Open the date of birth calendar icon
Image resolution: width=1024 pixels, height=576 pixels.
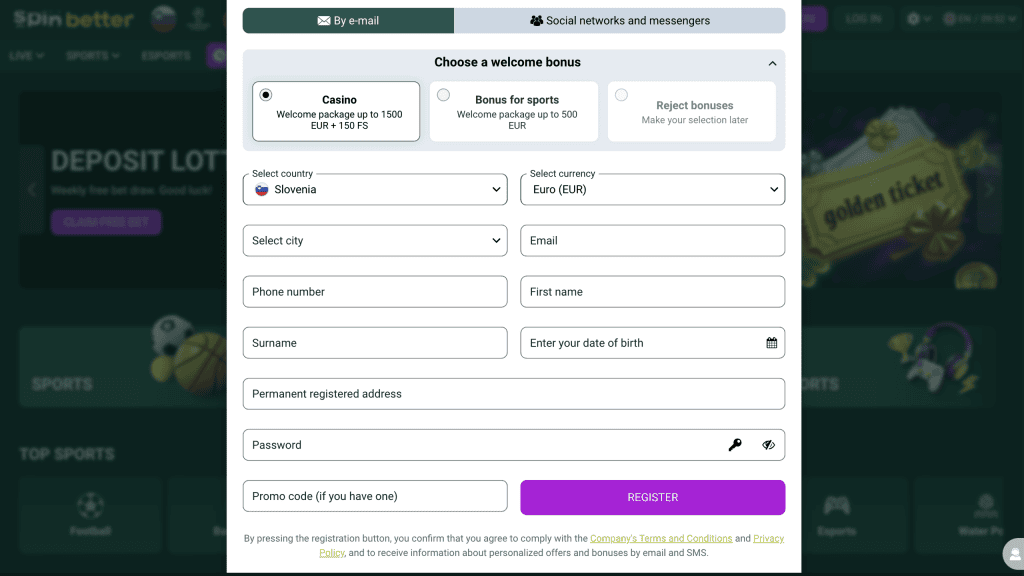click(x=772, y=343)
